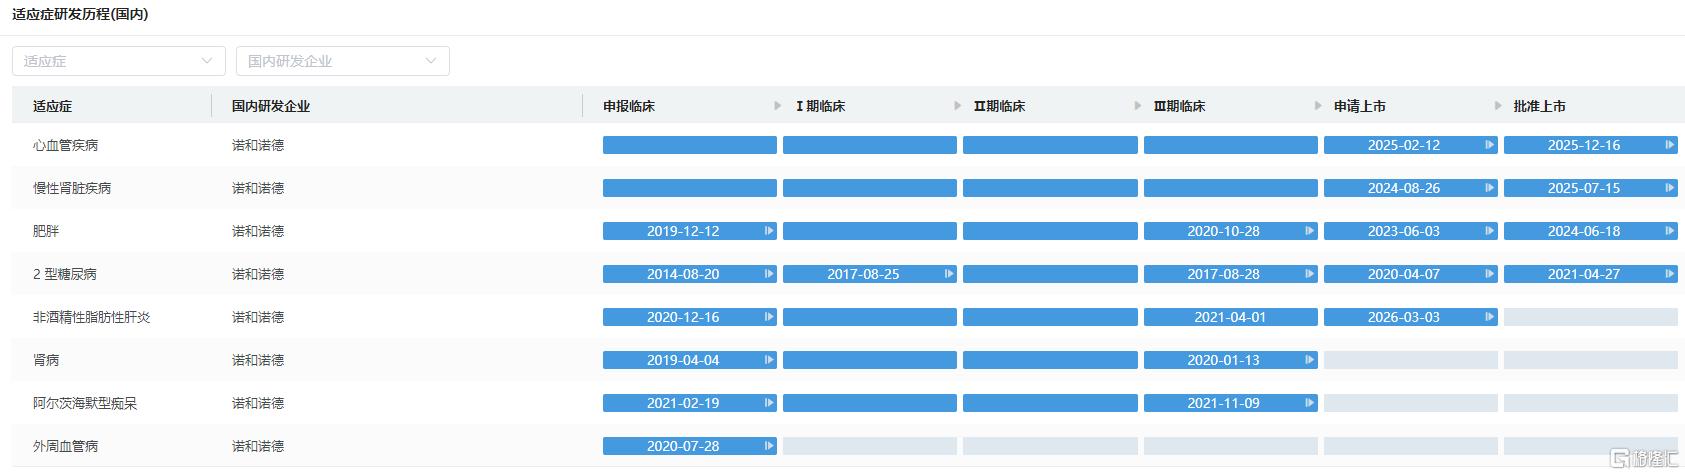
Task: Click the arrow icon beside 2025-12-16
Action: coord(1669,145)
